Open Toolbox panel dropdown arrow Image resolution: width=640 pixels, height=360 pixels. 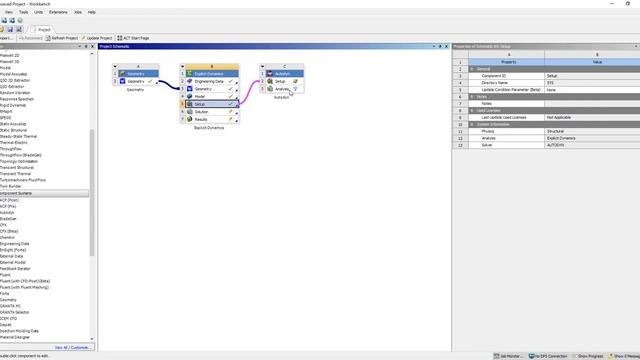pos(80,47)
